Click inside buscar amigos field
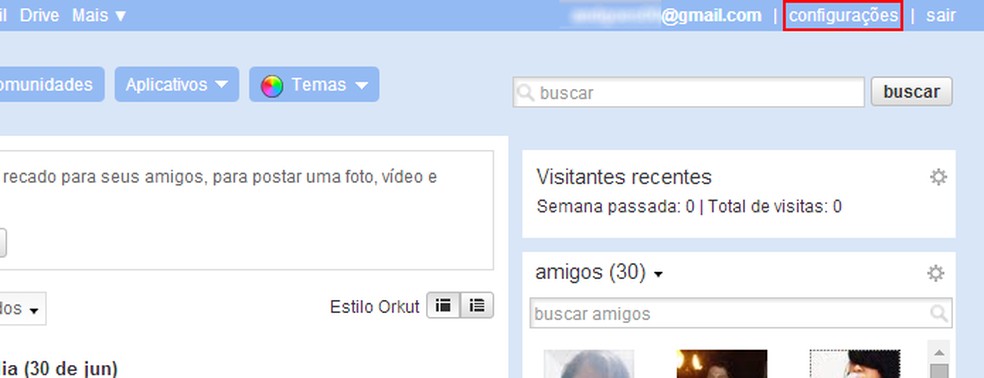 point(741,313)
